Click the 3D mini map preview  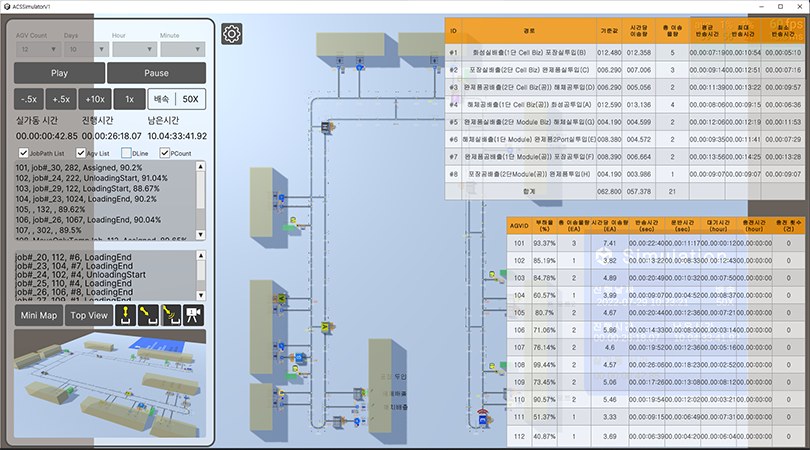(110, 385)
